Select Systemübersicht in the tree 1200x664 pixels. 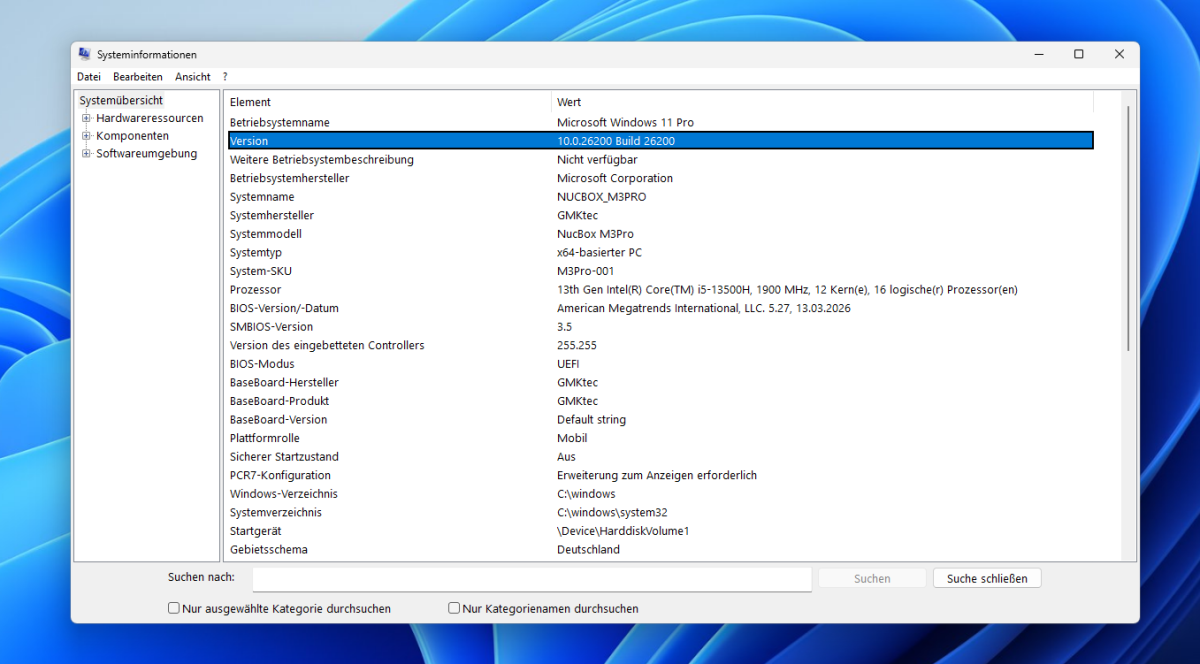tap(121, 100)
